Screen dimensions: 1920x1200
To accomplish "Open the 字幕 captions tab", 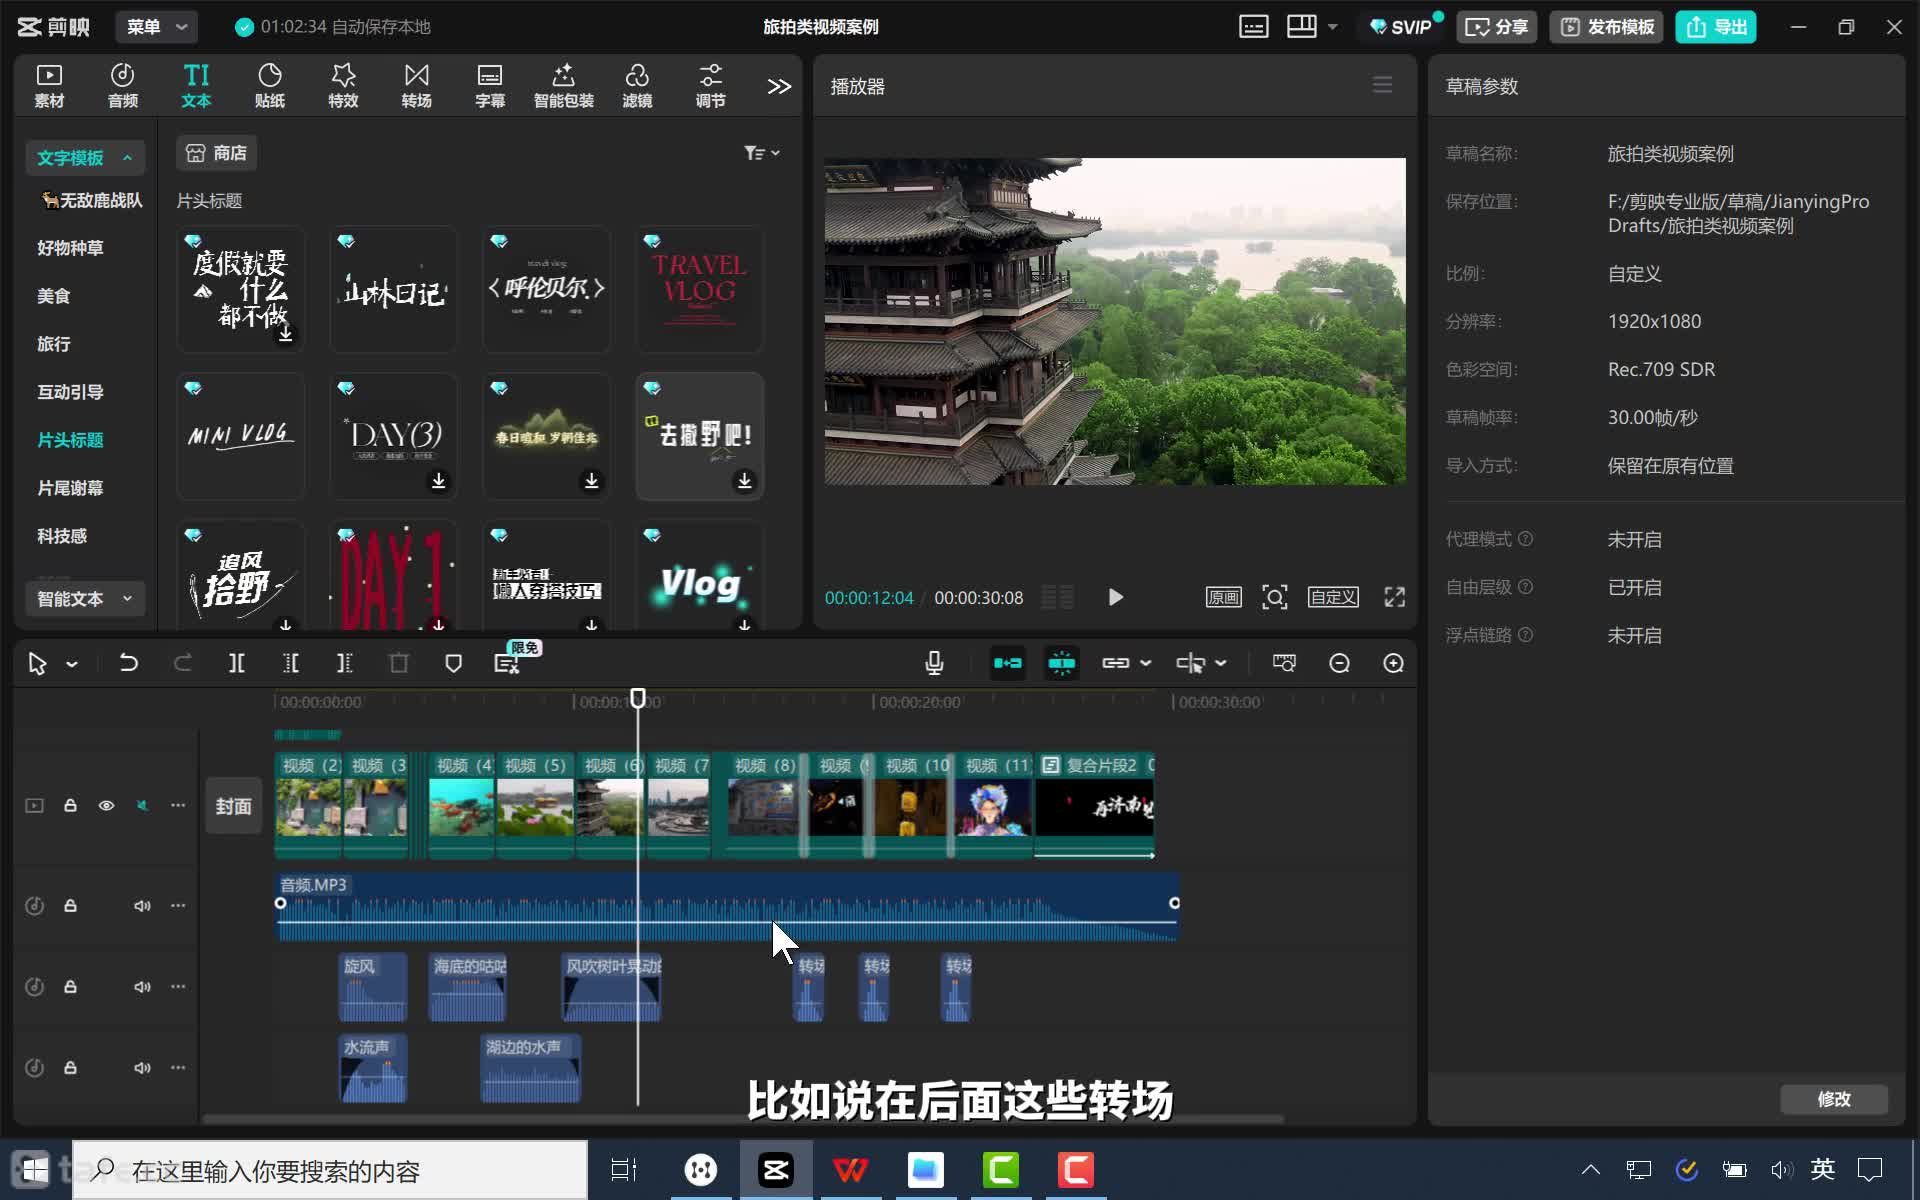I will pyautogui.click(x=490, y=86).
